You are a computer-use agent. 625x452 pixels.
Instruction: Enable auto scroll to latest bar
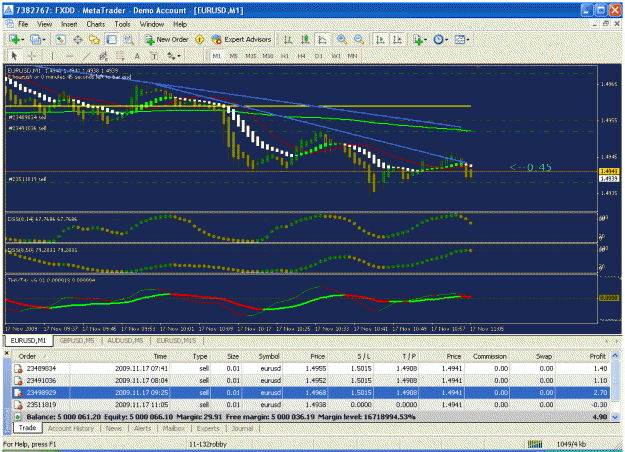pyautogui.click(x=380, y=39)
